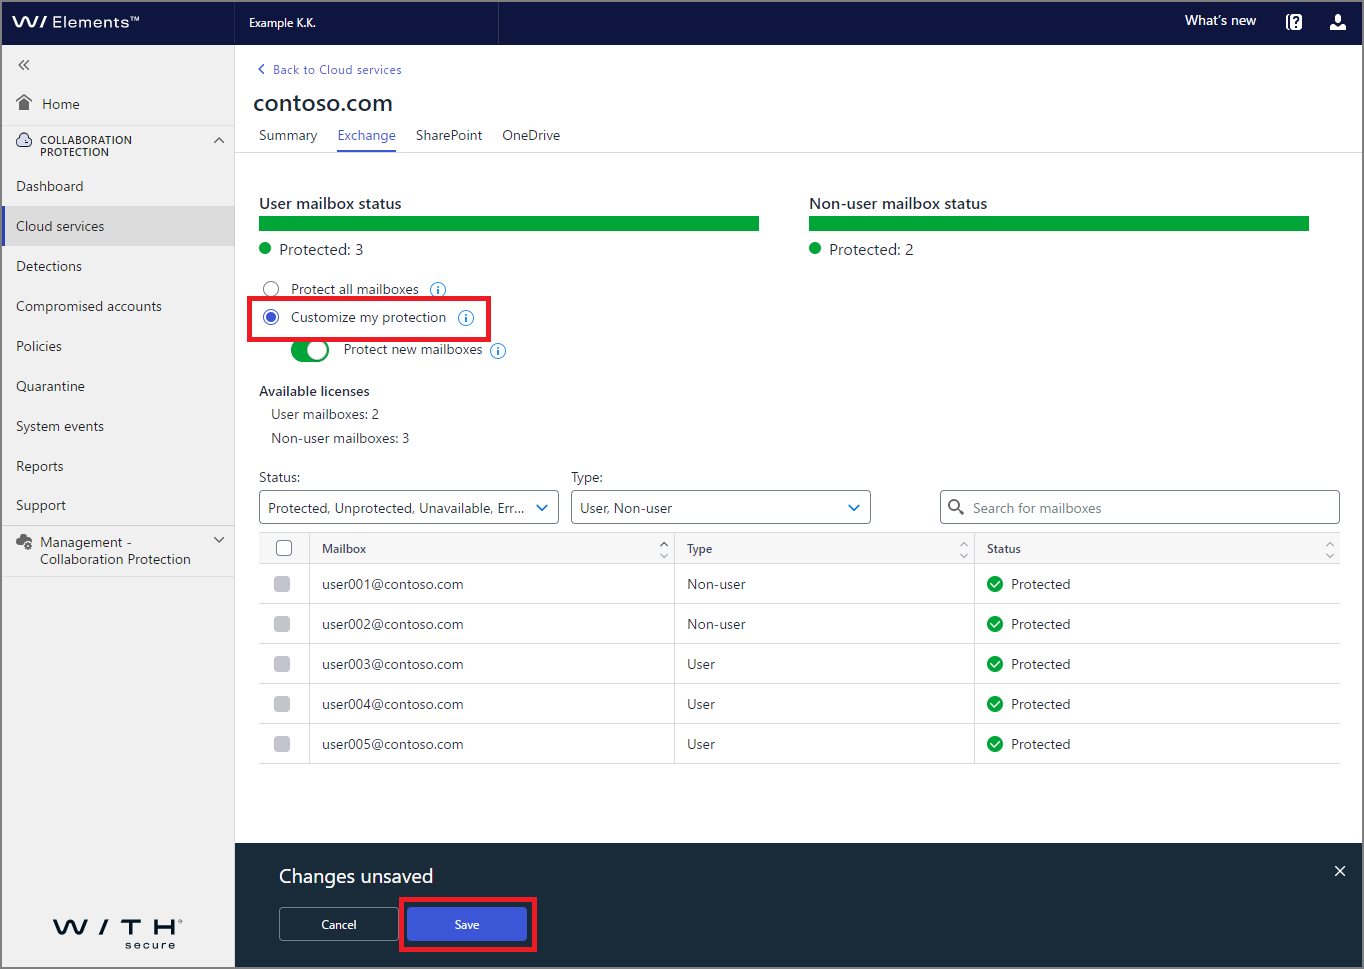
Task: Click protected status icon for user001
Action: click(995, 584)
